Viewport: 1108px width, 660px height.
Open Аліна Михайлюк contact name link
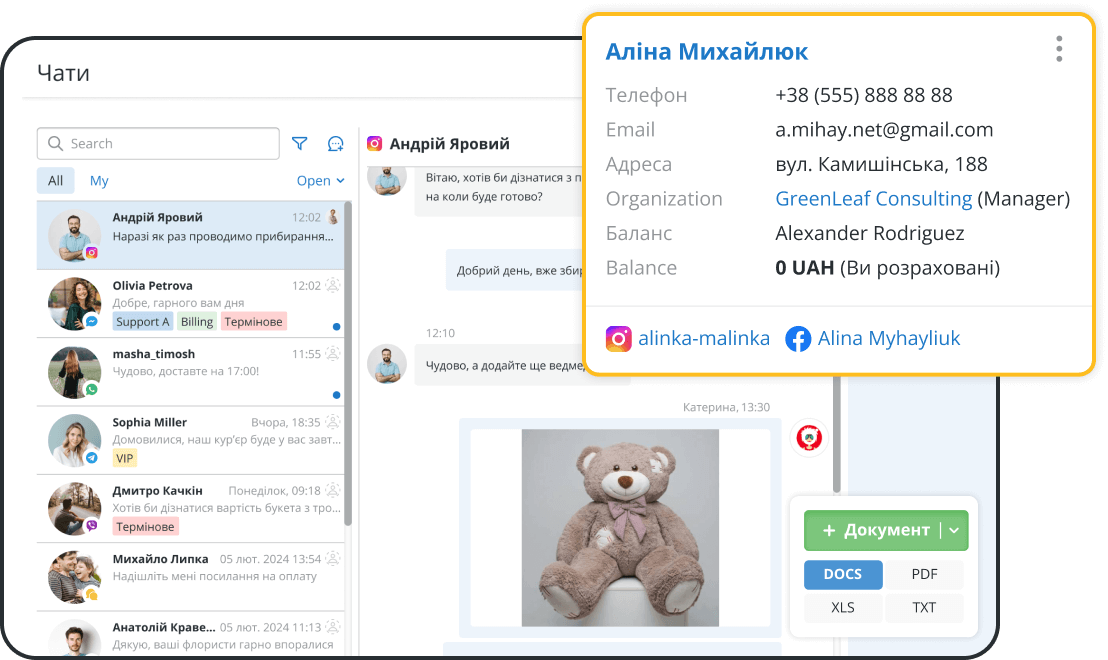point(707,52)
